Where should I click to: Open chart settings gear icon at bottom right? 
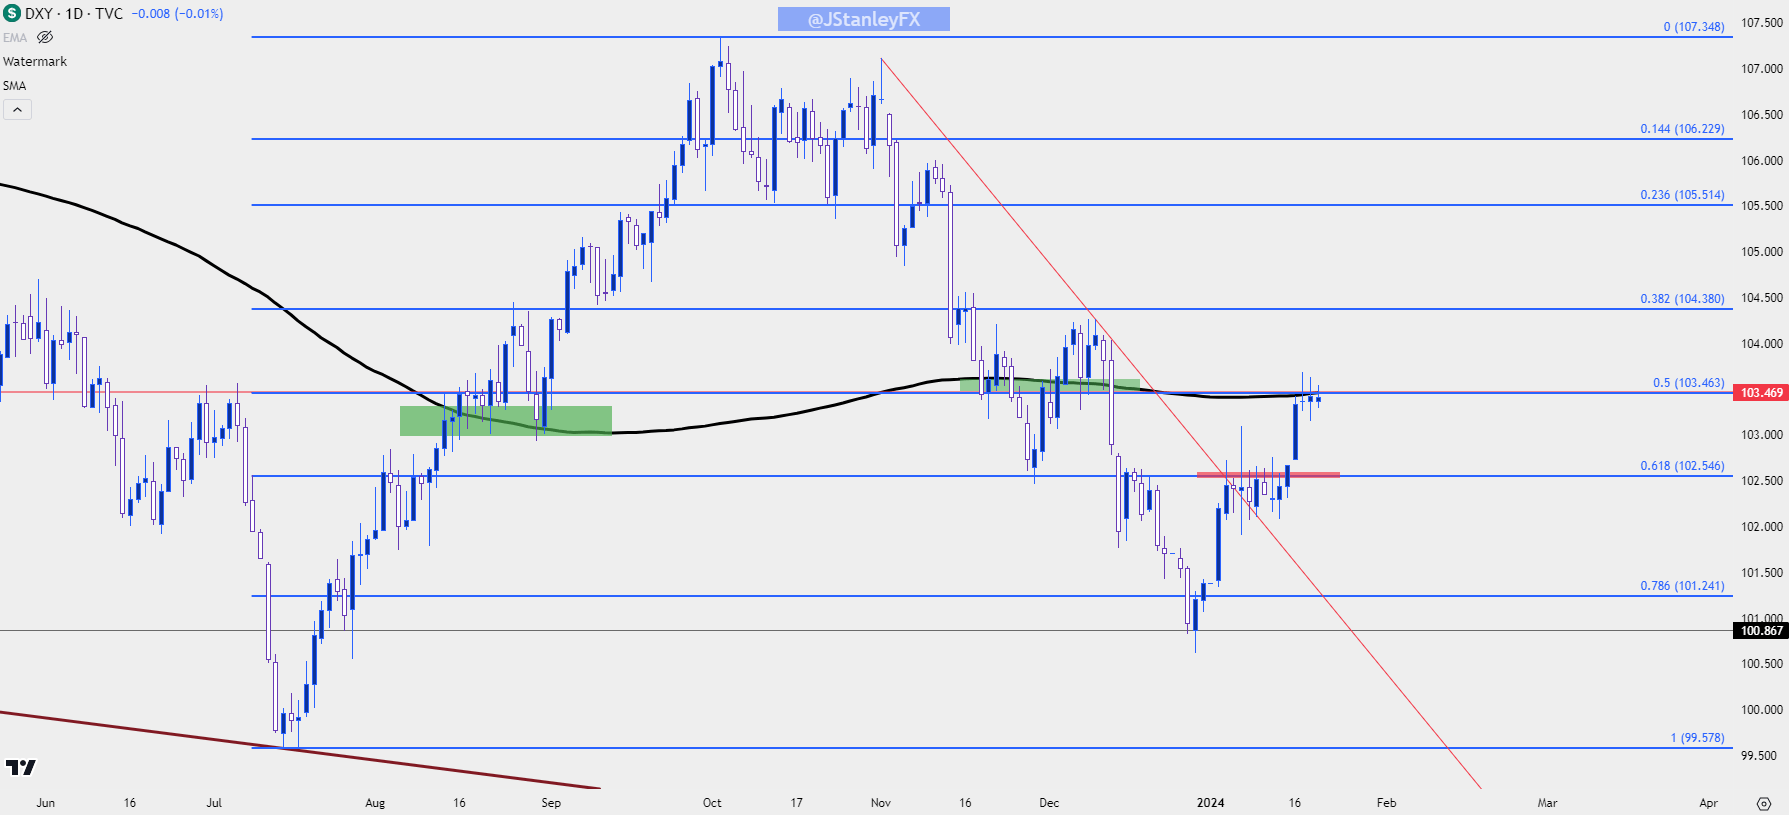tap(1764, 803)
